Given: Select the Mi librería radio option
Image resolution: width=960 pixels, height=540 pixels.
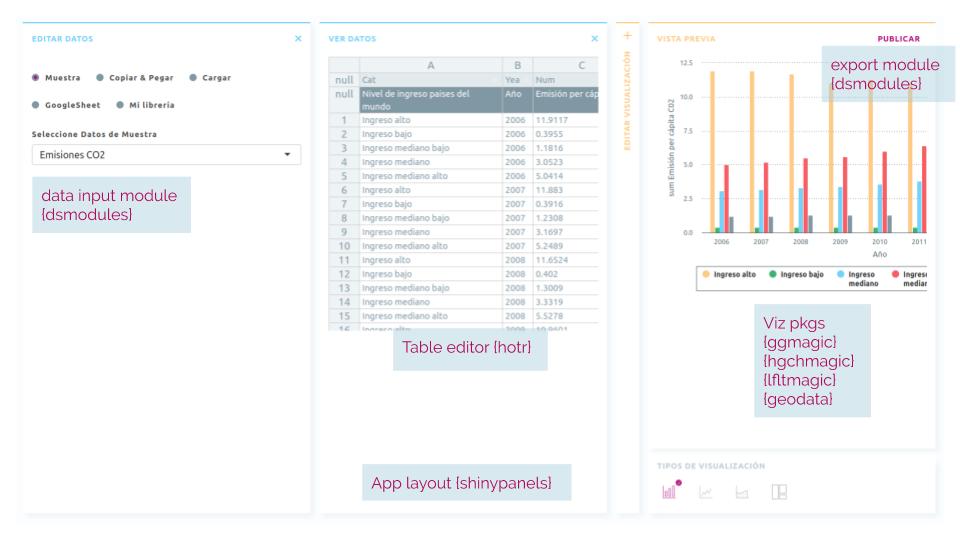Looking at the screenshot, I should pos(121,105).
